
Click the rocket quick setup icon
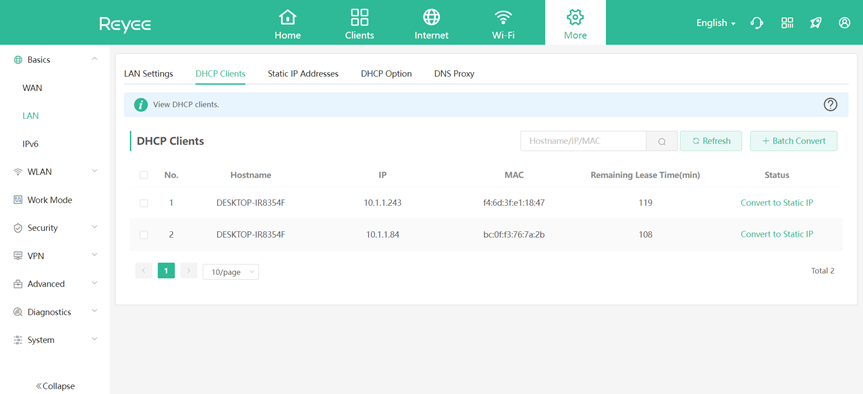pyautogui.click(x=816, y=23)
